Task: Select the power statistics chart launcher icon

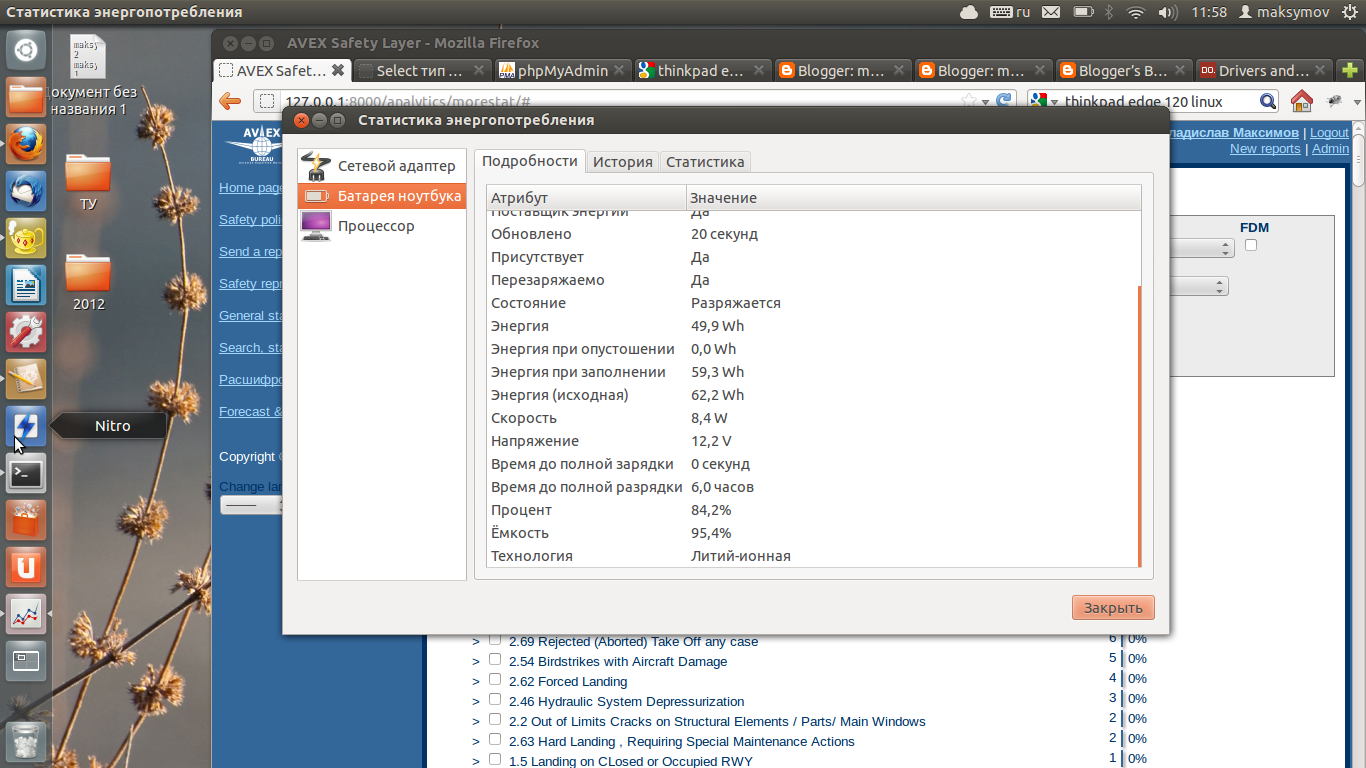Action: click(26, 614)
